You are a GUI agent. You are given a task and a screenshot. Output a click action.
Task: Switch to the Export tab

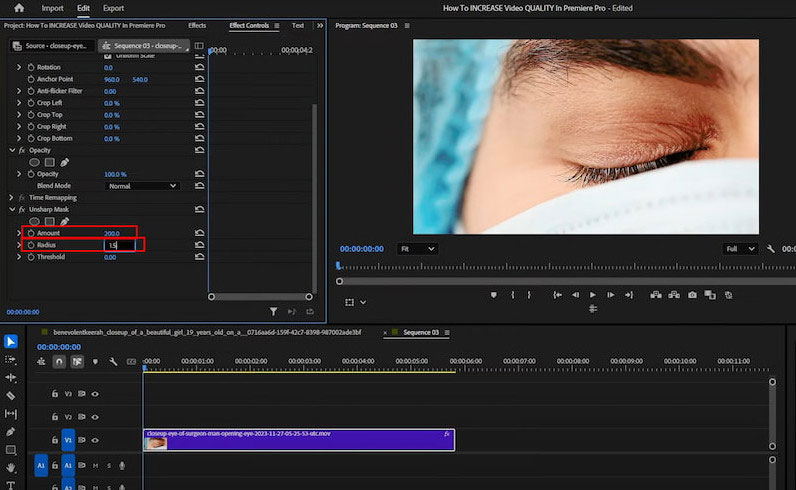click(113, 8)
